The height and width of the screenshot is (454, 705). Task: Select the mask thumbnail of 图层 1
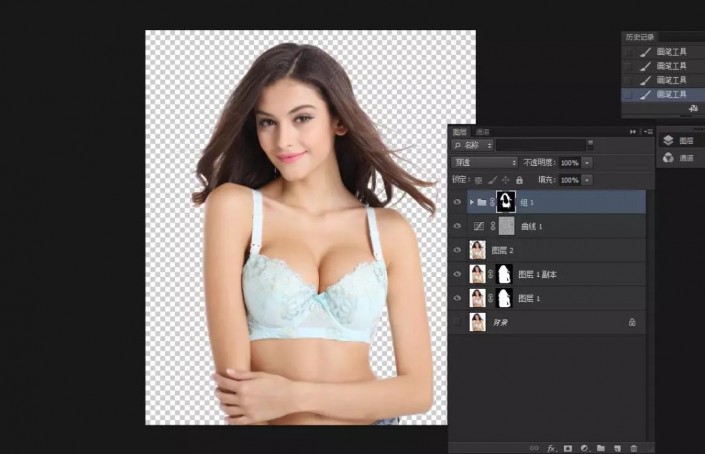coord(504,298)
